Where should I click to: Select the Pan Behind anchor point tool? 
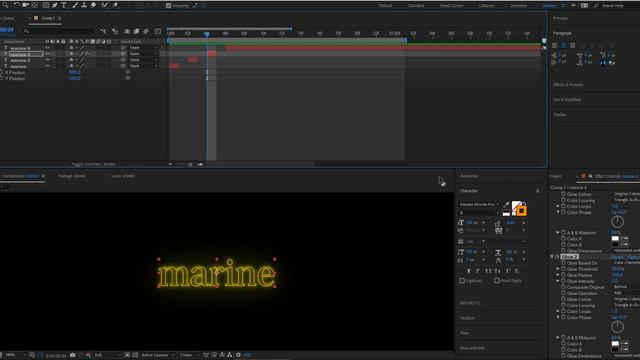[x=35, y=5]
